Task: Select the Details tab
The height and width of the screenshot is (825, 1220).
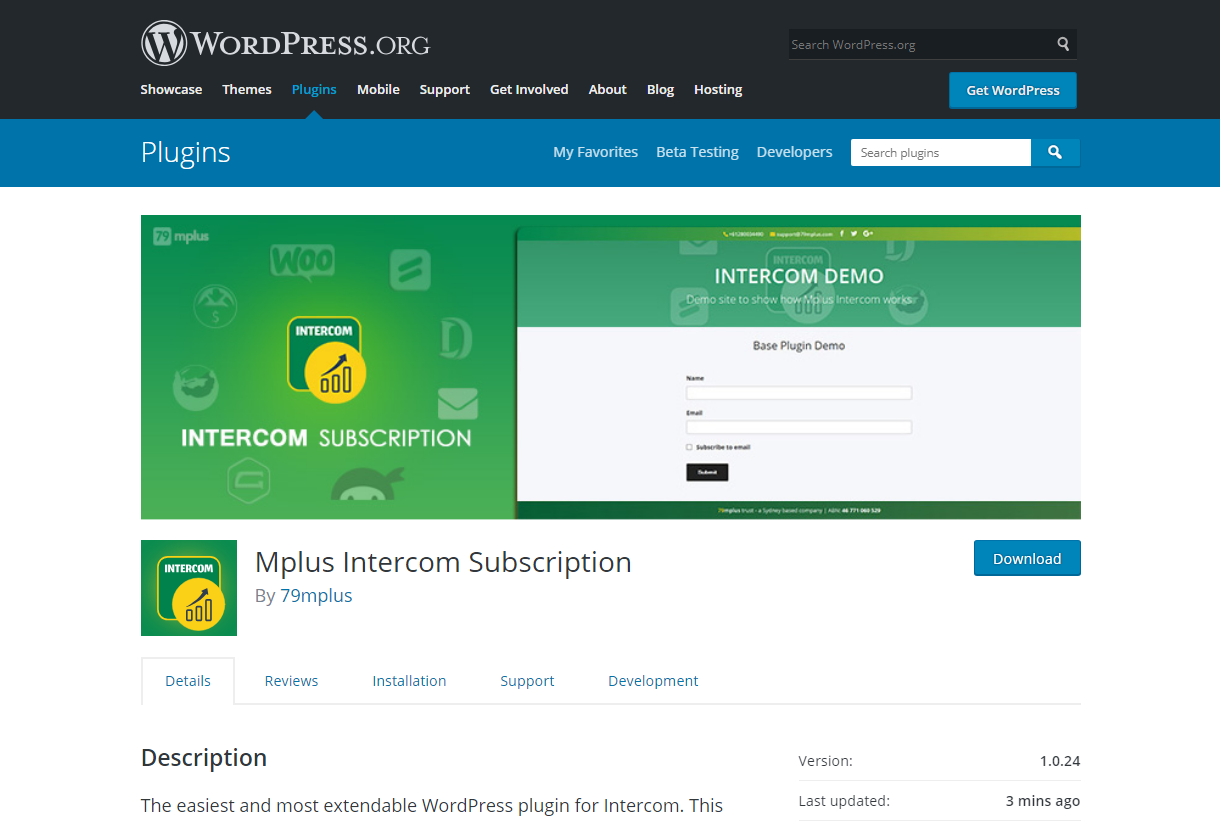Action: click(188, 681)
